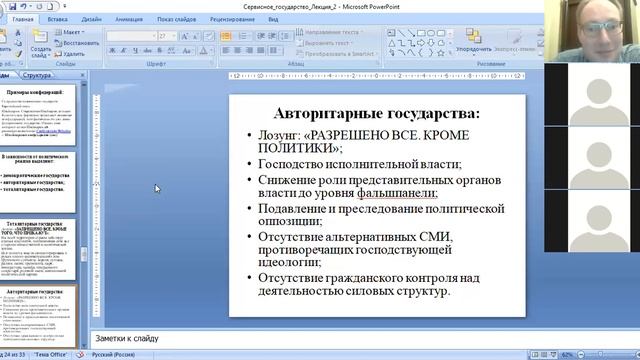The height and width of the screenshot is (360, 640).
Task: Open Направление текста dropdown
Action: pos(329,32)
